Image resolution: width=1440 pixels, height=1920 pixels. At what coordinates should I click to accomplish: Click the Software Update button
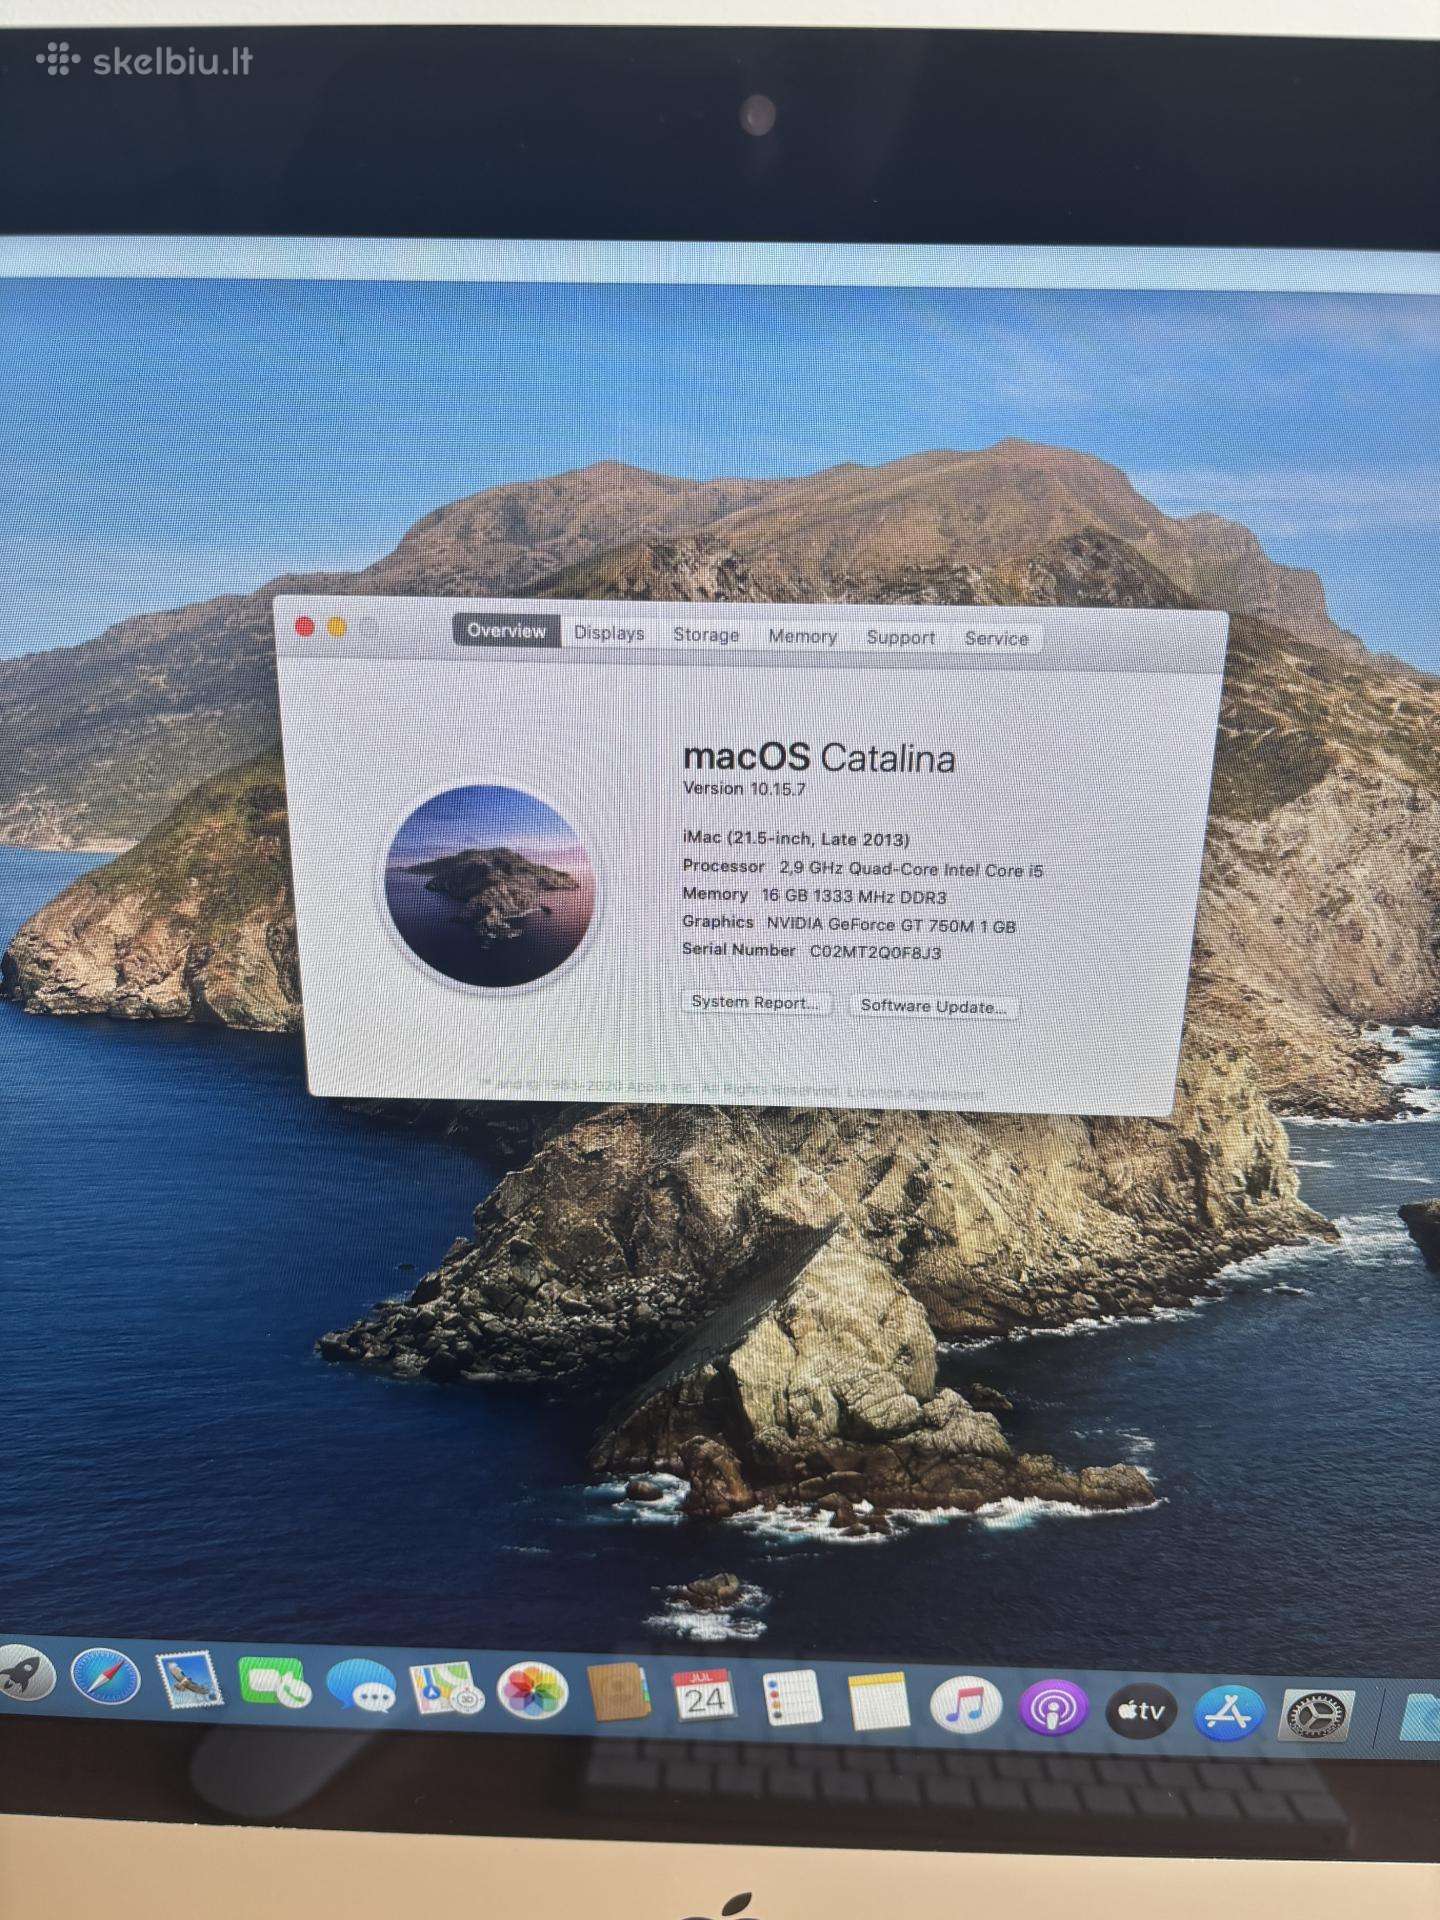pos(934,1006)
